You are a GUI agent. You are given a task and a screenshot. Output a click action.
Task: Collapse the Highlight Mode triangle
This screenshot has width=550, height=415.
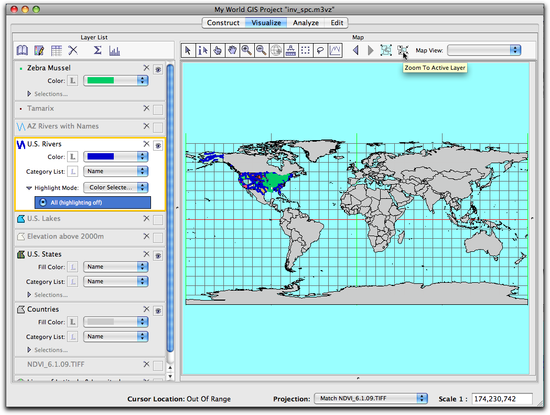pos(29,188)
